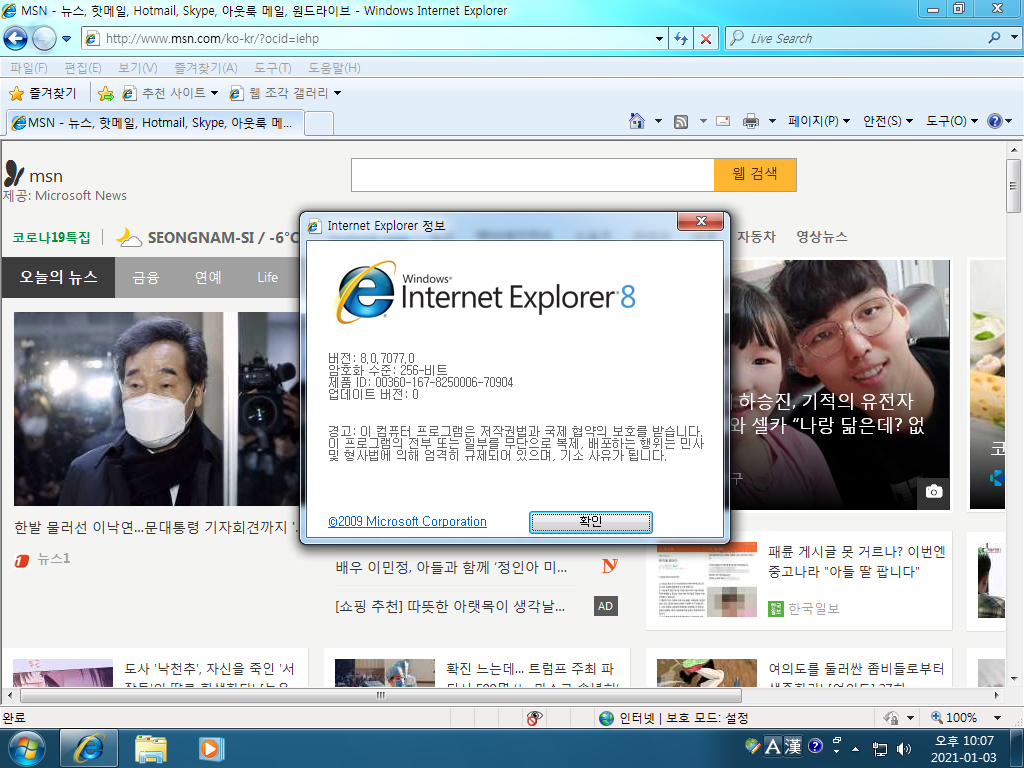Click the 인터넷 보호 모드 zone indicator
This screenshot has height=768, width=1024.
click(x=673, y=718)
